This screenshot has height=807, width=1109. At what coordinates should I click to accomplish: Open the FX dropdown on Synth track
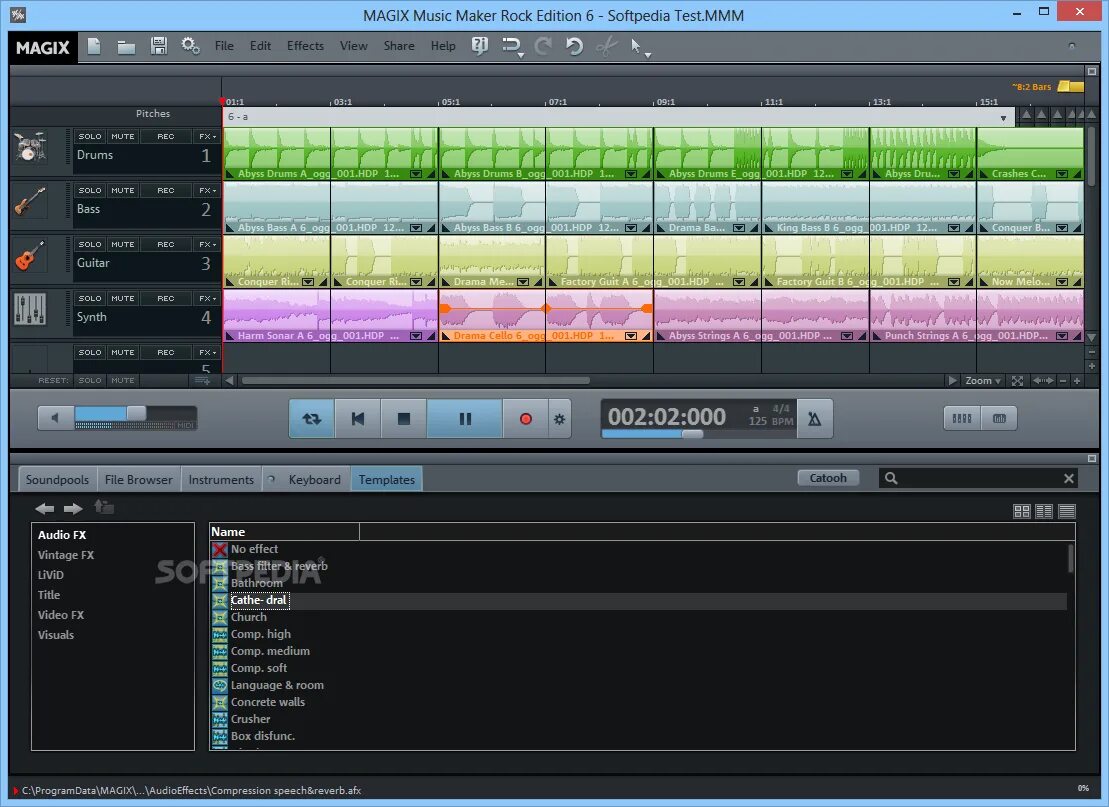pyautogui.click(x=207, y=298)
